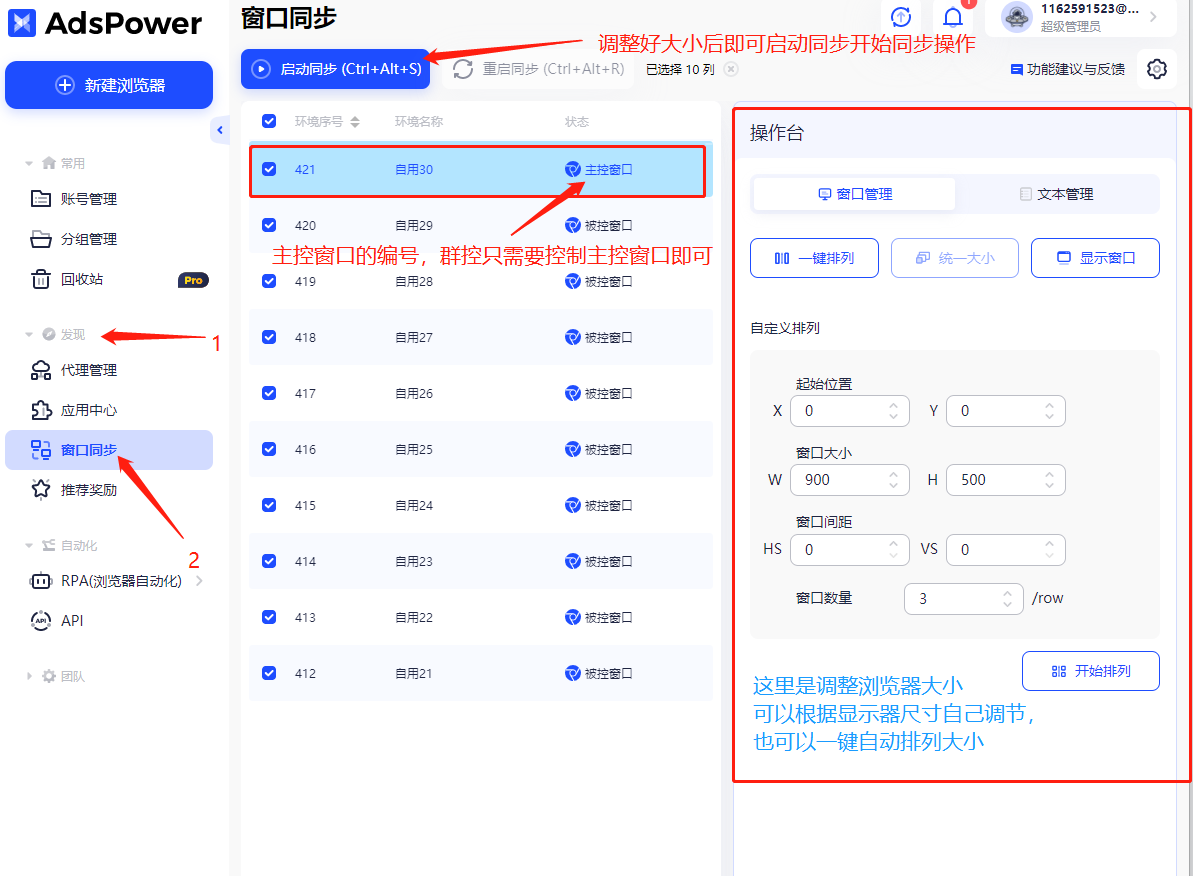Uncheck the row 412 checkbox

269,673
